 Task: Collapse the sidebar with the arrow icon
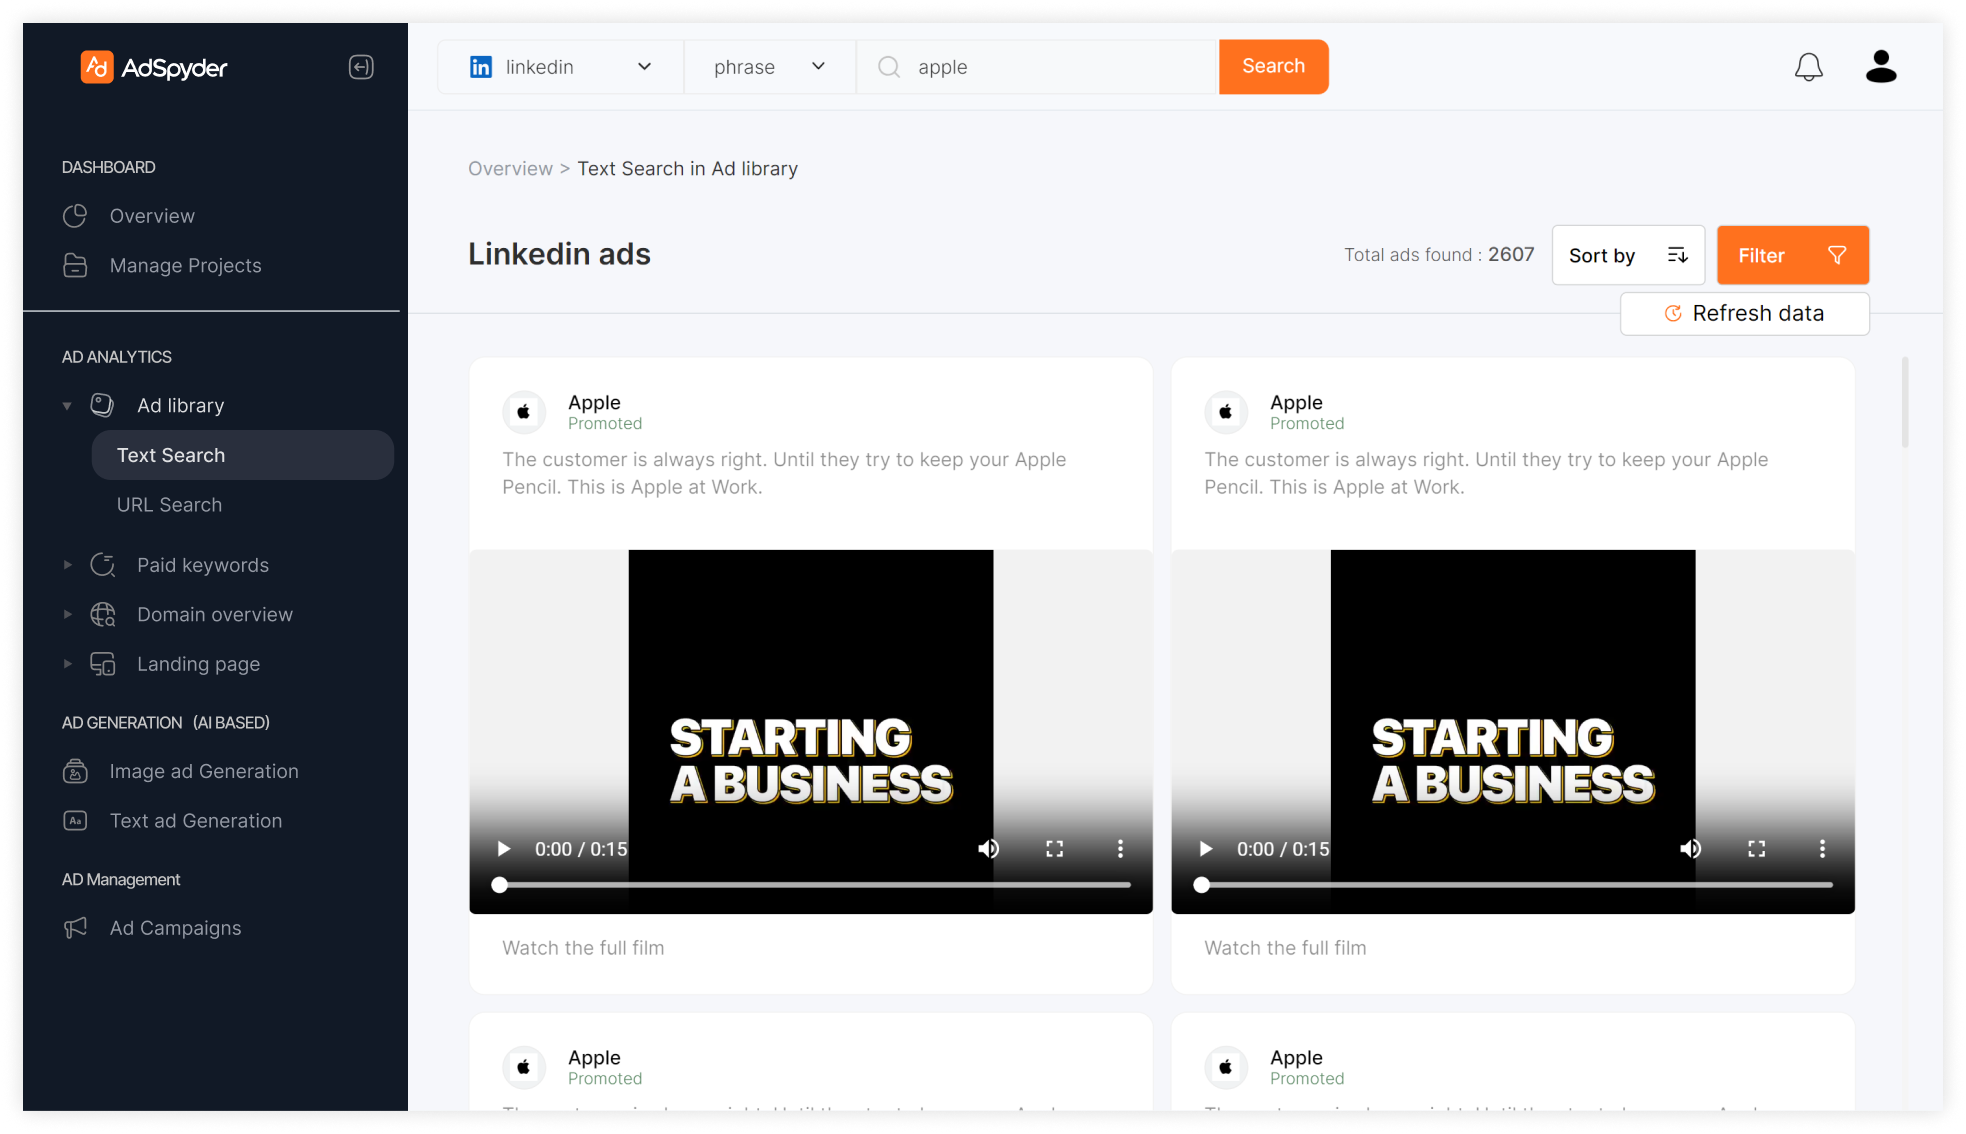point(361,67)
